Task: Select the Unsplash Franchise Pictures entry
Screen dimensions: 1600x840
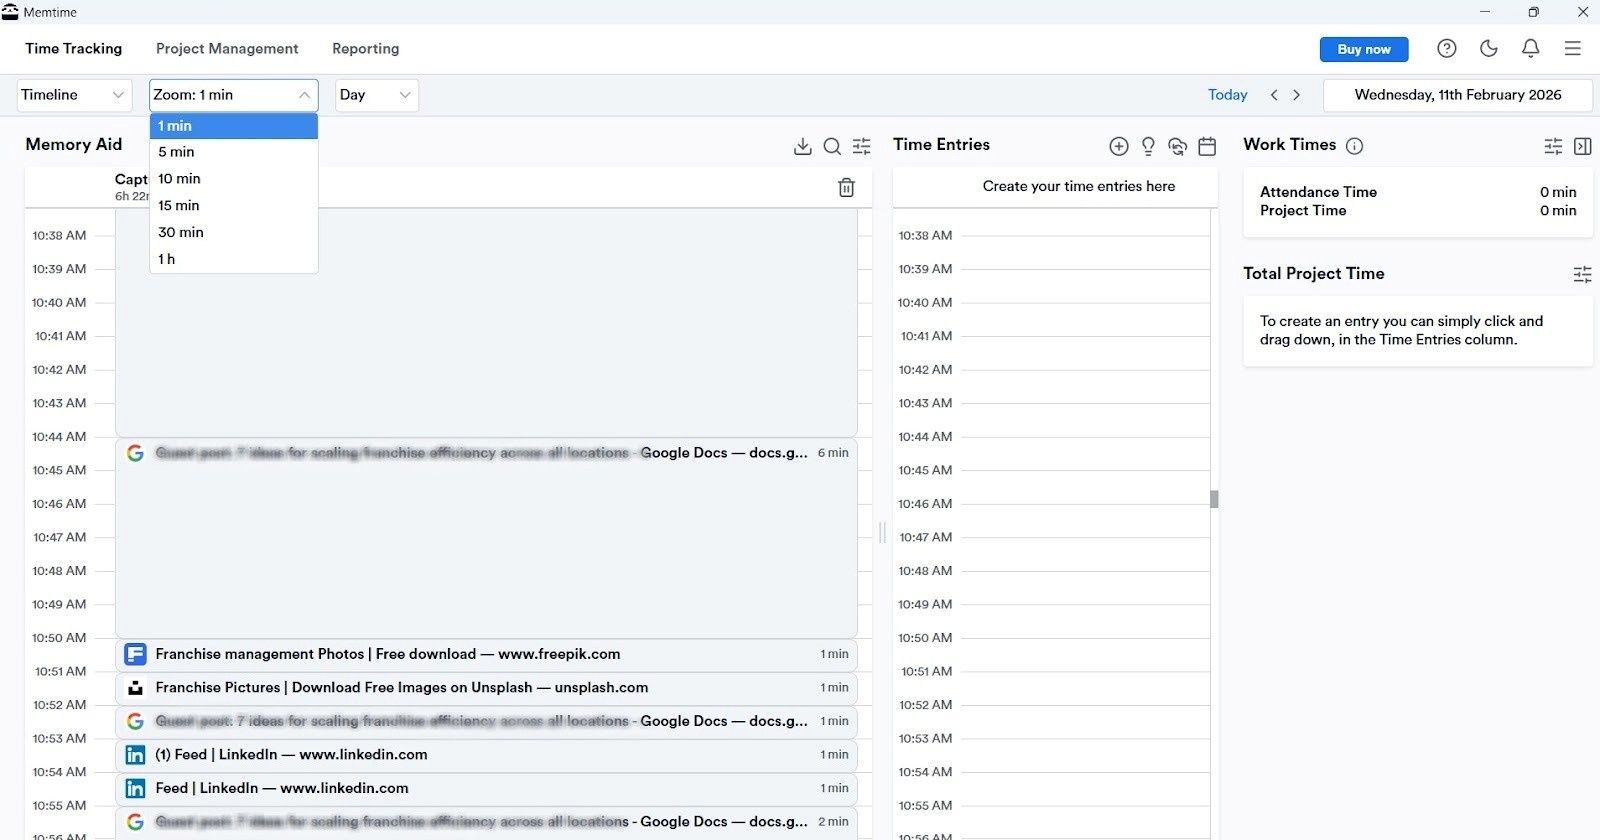Action: [486, 688]
